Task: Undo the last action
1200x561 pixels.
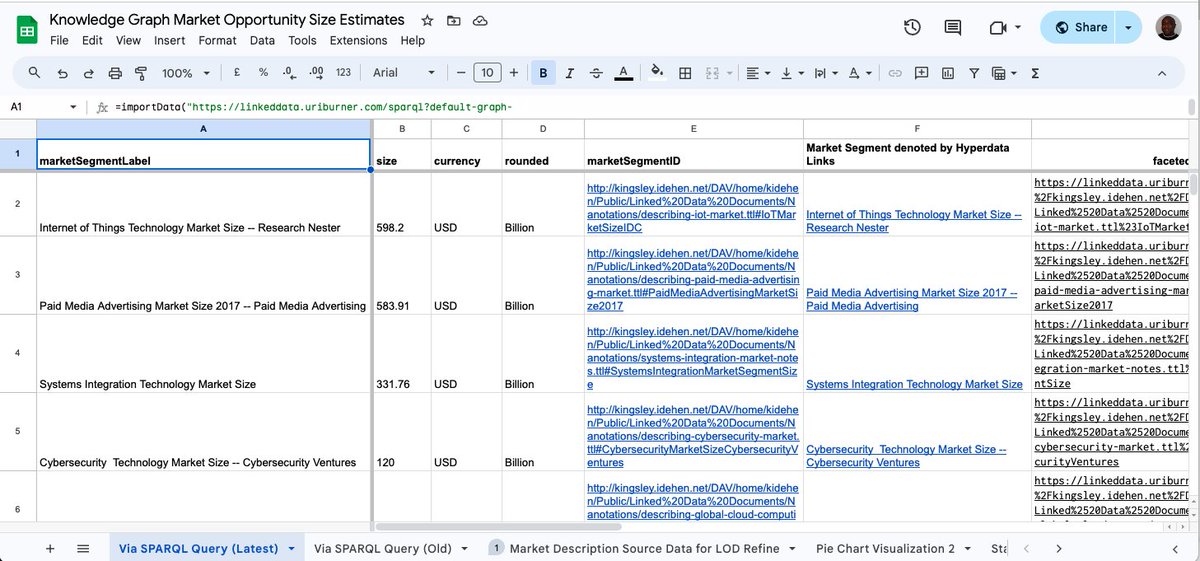Action: 62,73
